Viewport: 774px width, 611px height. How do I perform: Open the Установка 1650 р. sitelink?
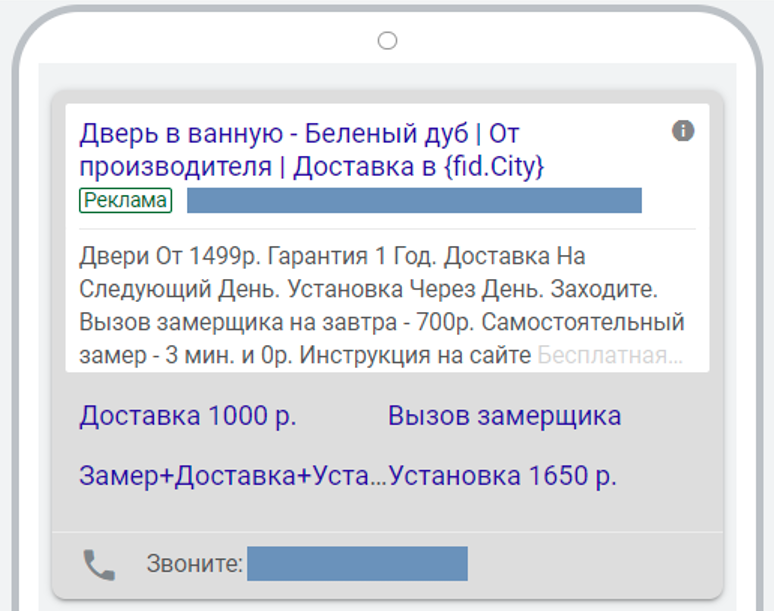[503, 476]
